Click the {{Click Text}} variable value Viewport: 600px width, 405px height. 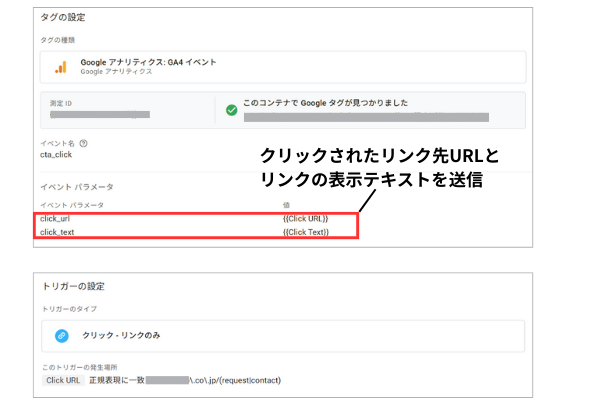[306, 232]
